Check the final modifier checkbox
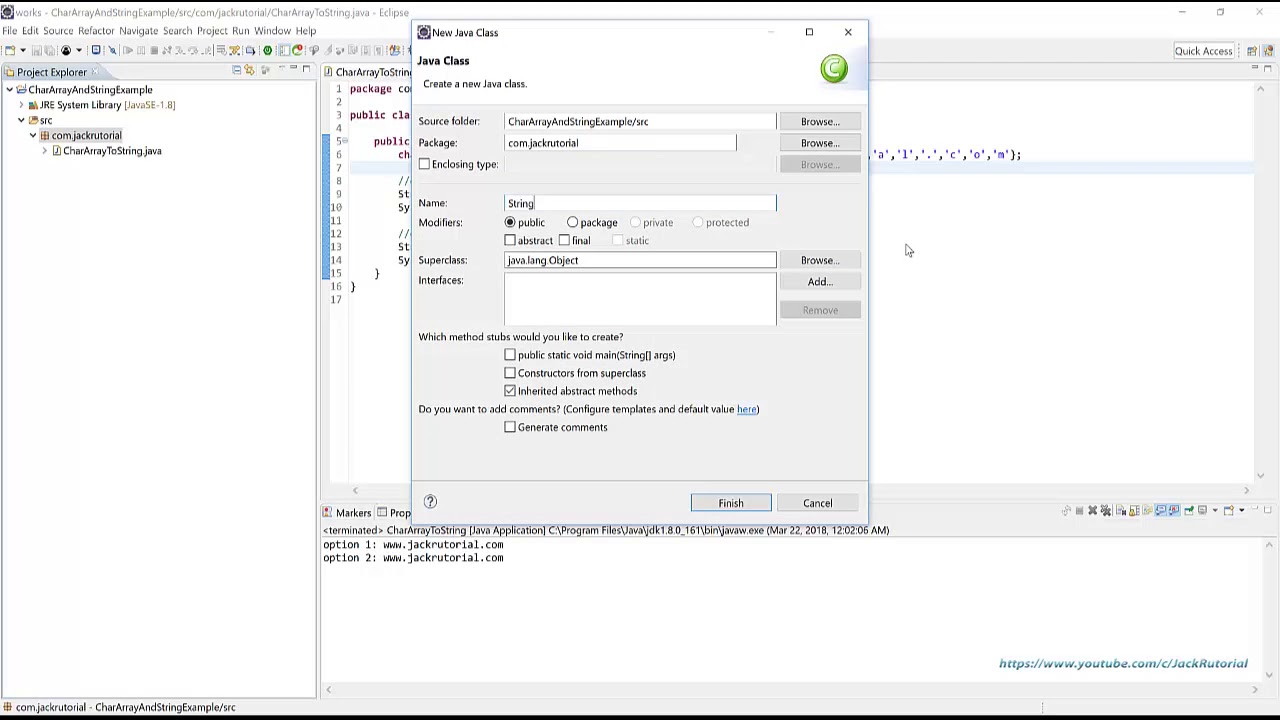The image size is (1280, 720). click(564, 240)
